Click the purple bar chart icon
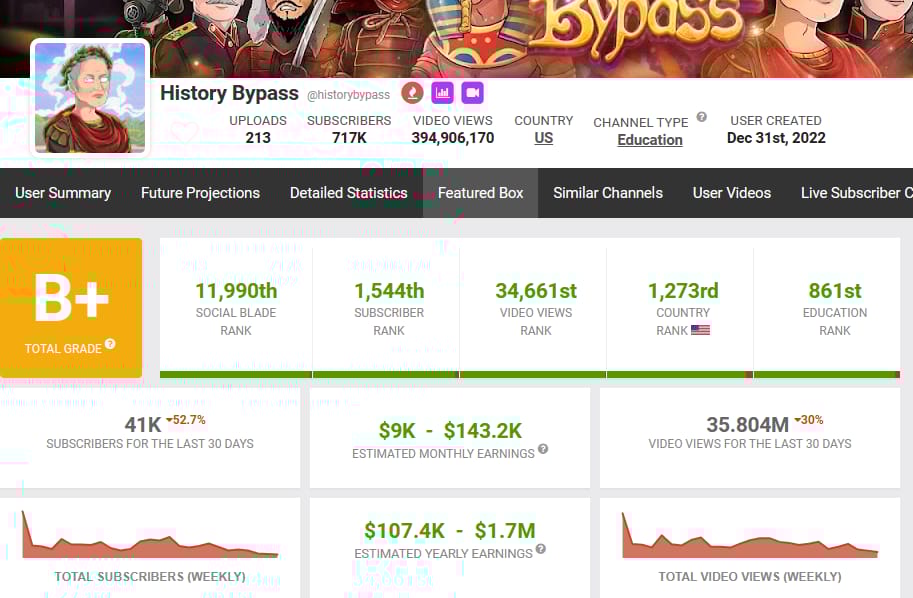 click(443, 93)
